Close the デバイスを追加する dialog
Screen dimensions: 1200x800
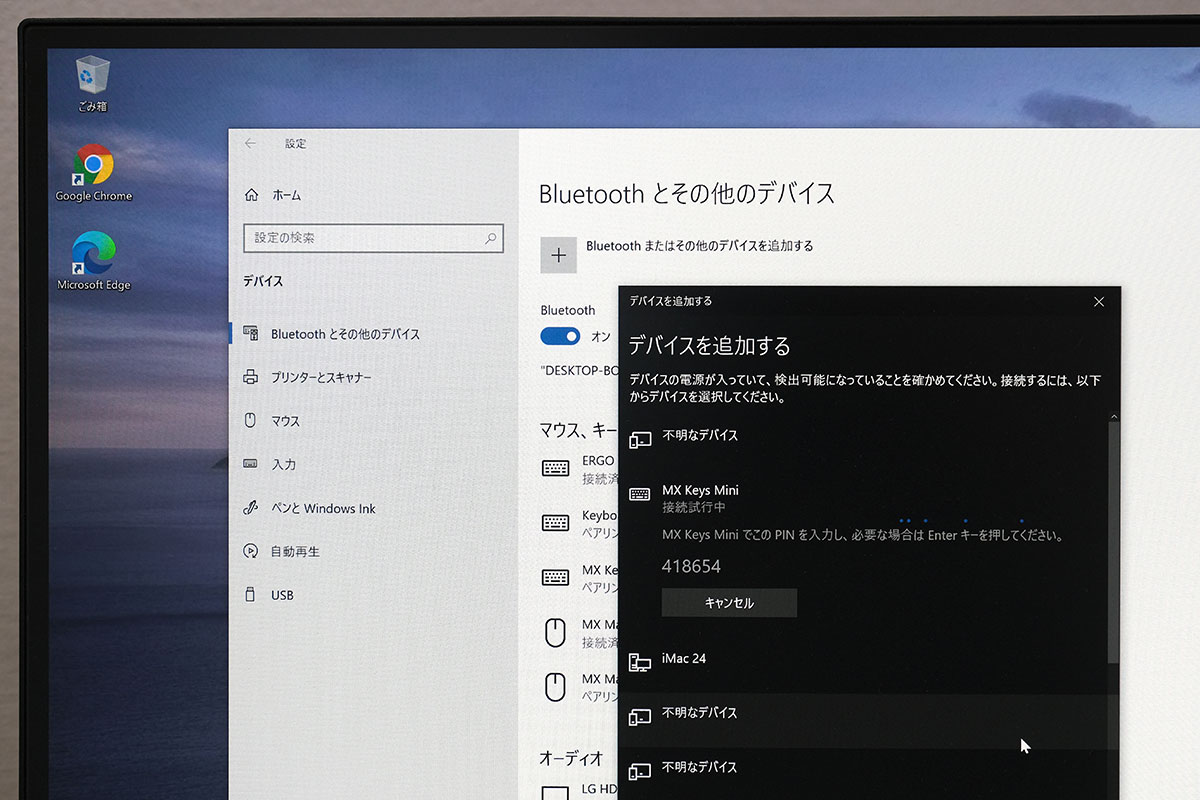[x=1099, y=301]
